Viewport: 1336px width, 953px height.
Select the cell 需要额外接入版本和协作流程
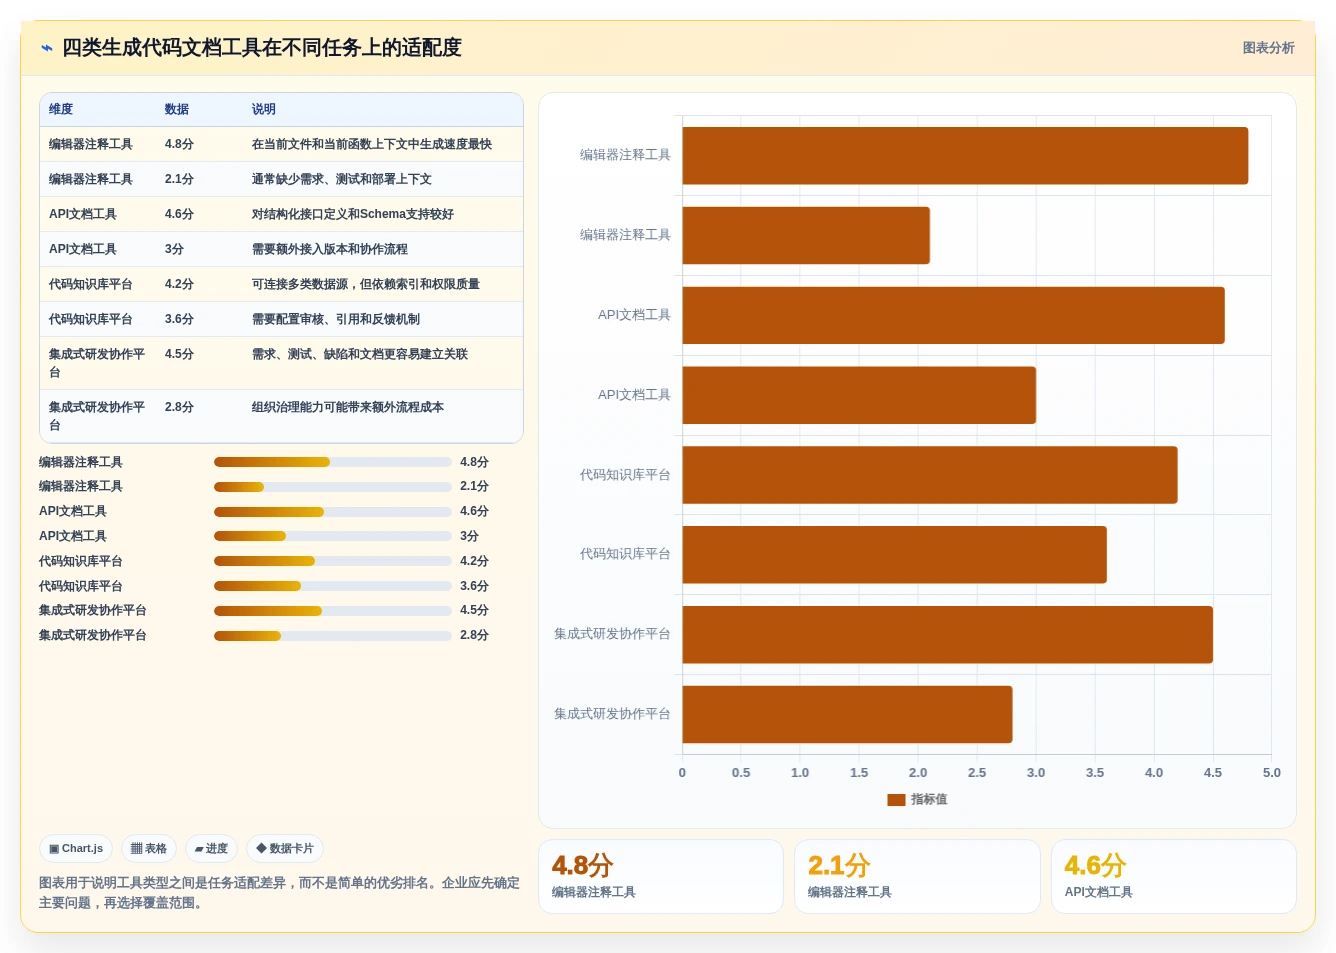pos(330,249)
